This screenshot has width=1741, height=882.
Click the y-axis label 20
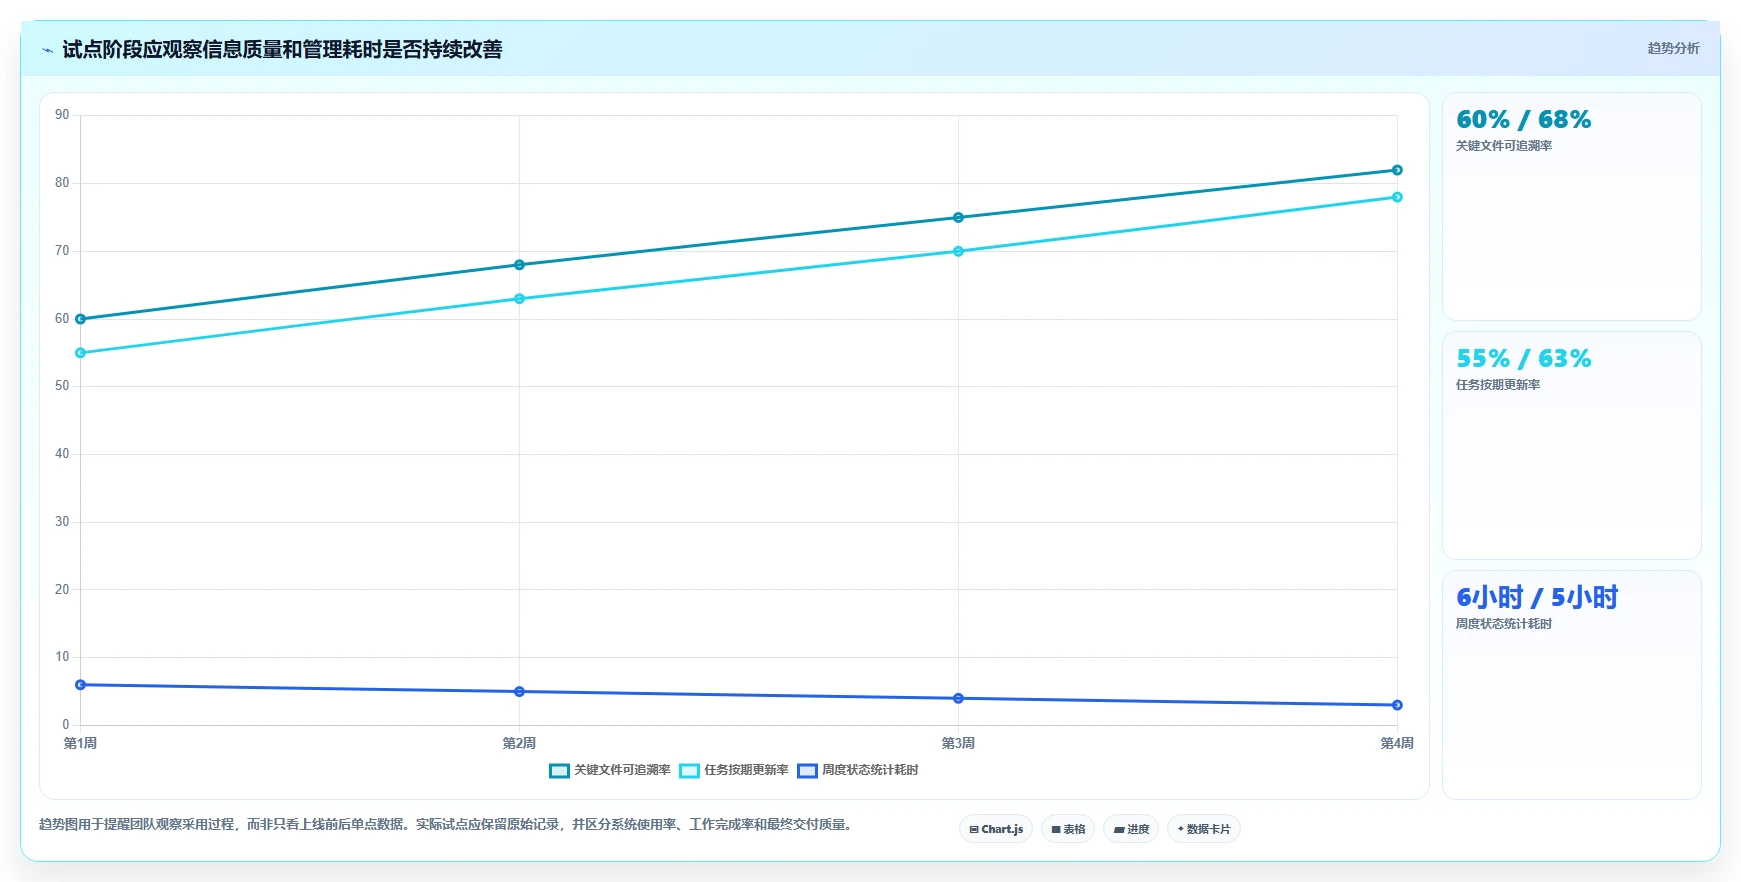pos(62,590)
